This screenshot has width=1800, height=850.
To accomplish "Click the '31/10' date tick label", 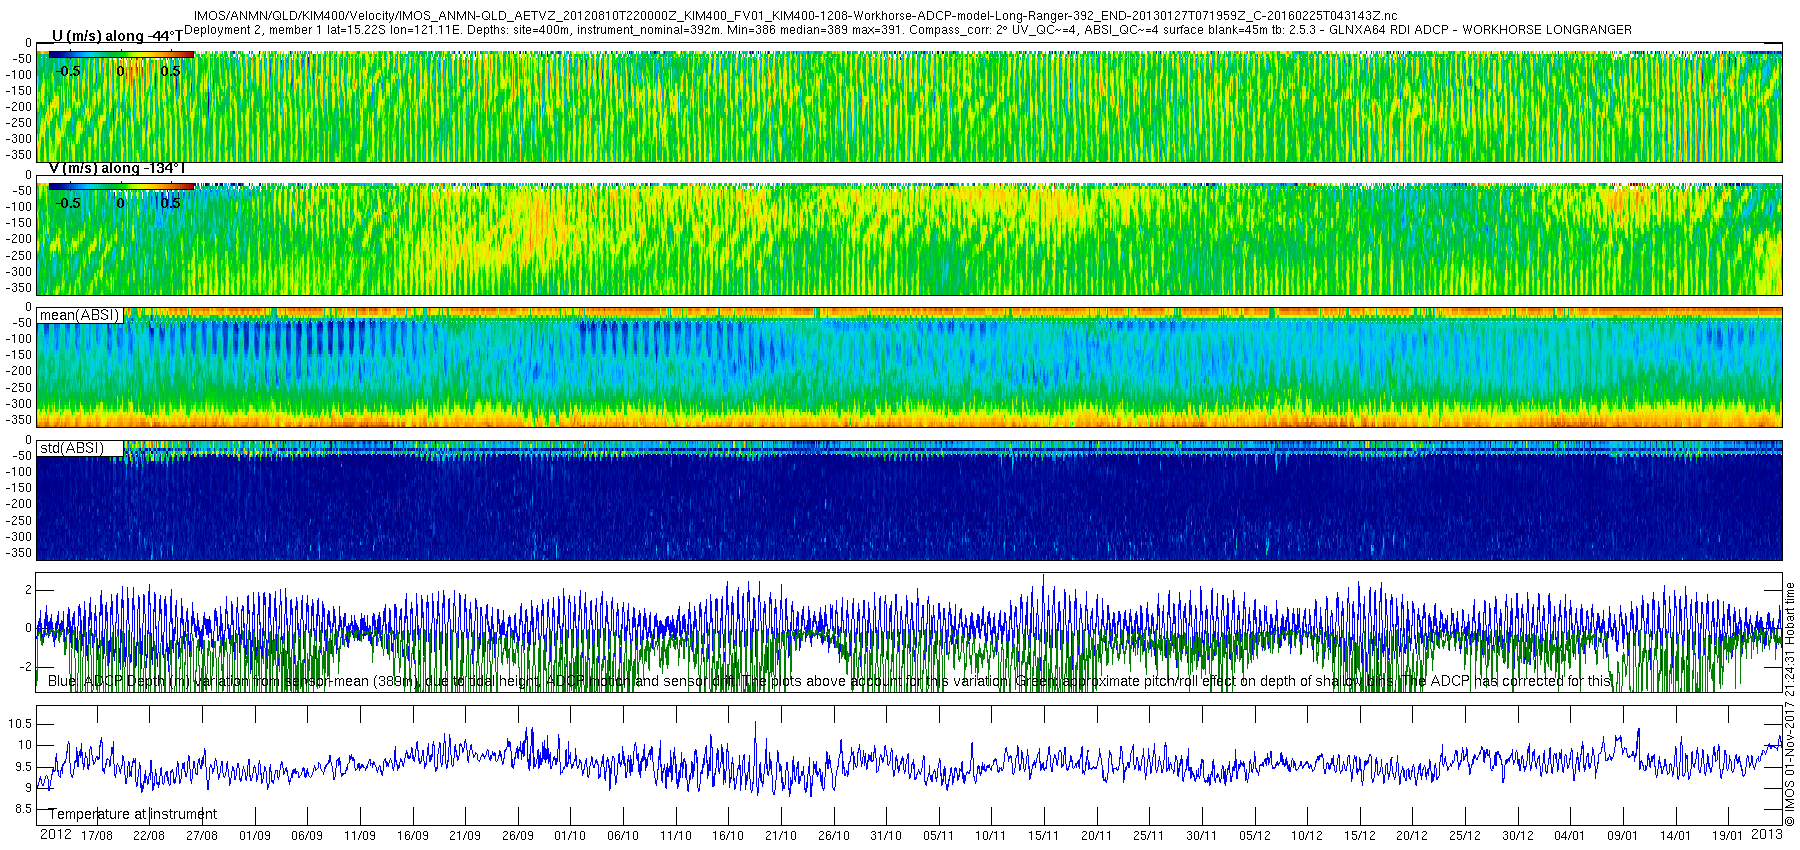I will point(886,836).
